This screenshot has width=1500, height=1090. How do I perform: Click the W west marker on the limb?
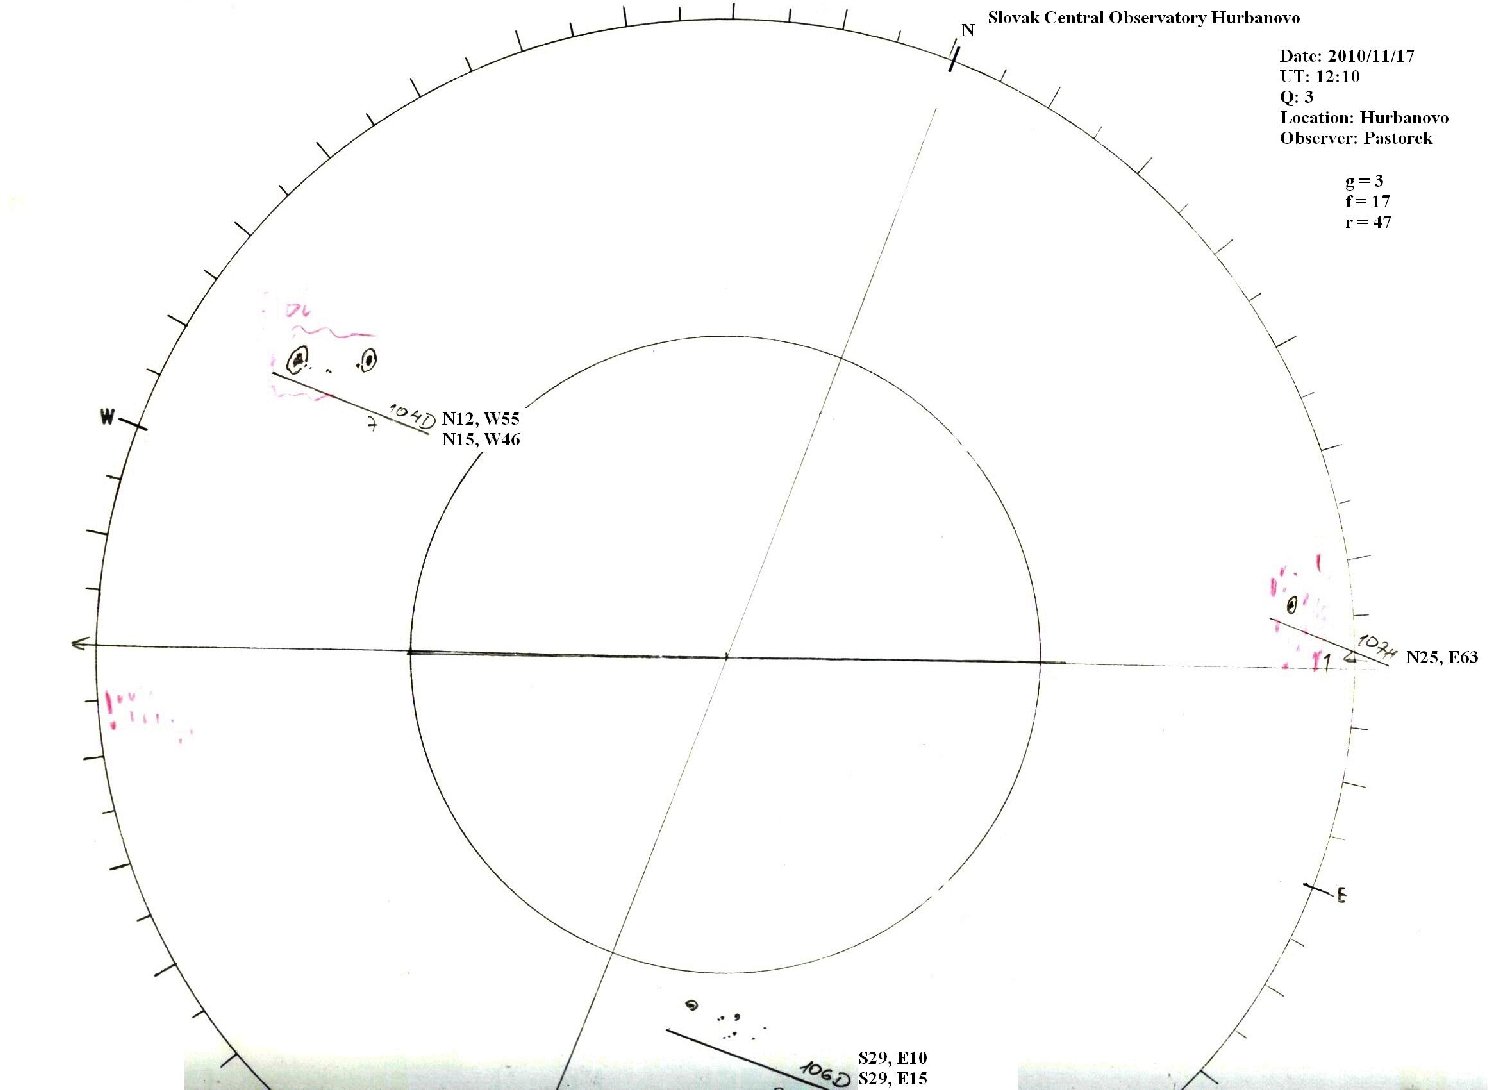coord(106,417)
